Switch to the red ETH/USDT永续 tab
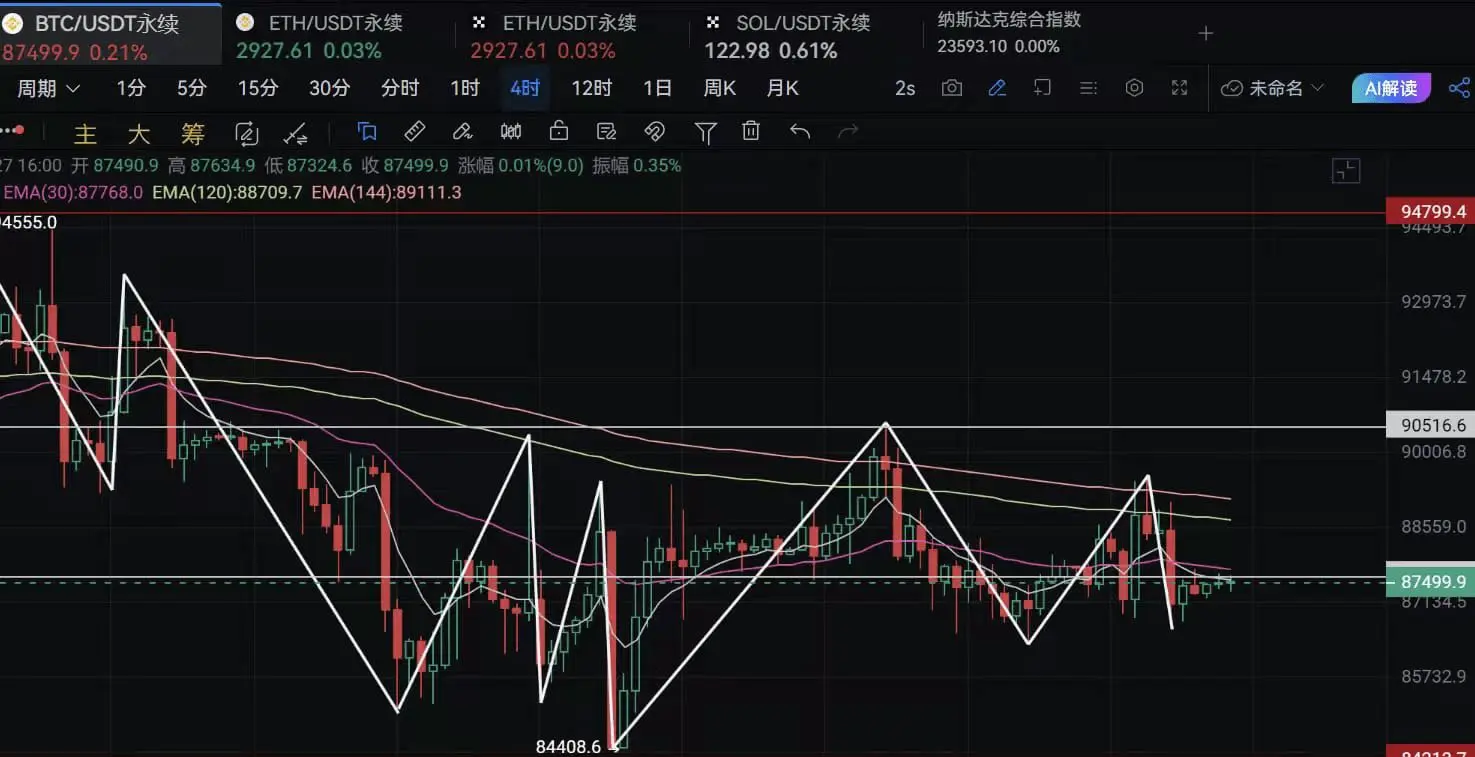This screenshot has width=1475, height=757. click(553, 36)
